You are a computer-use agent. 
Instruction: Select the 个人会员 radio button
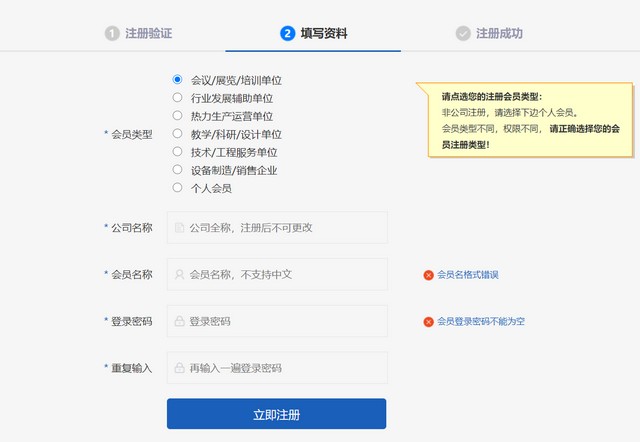[177, 187]
